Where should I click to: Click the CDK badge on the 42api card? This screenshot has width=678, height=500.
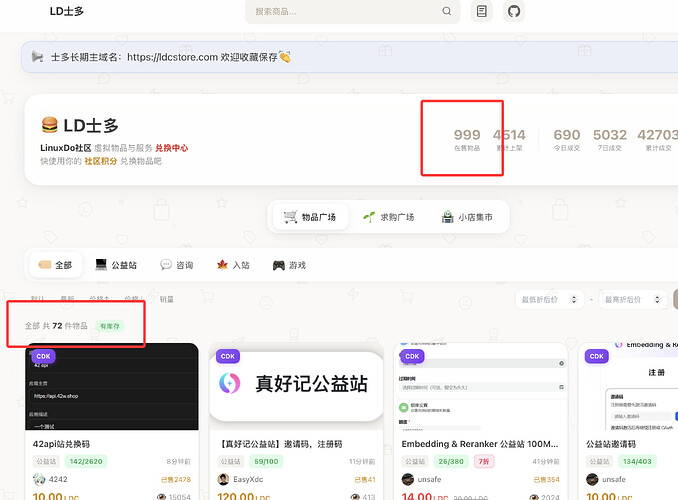[x=43, y=356]
